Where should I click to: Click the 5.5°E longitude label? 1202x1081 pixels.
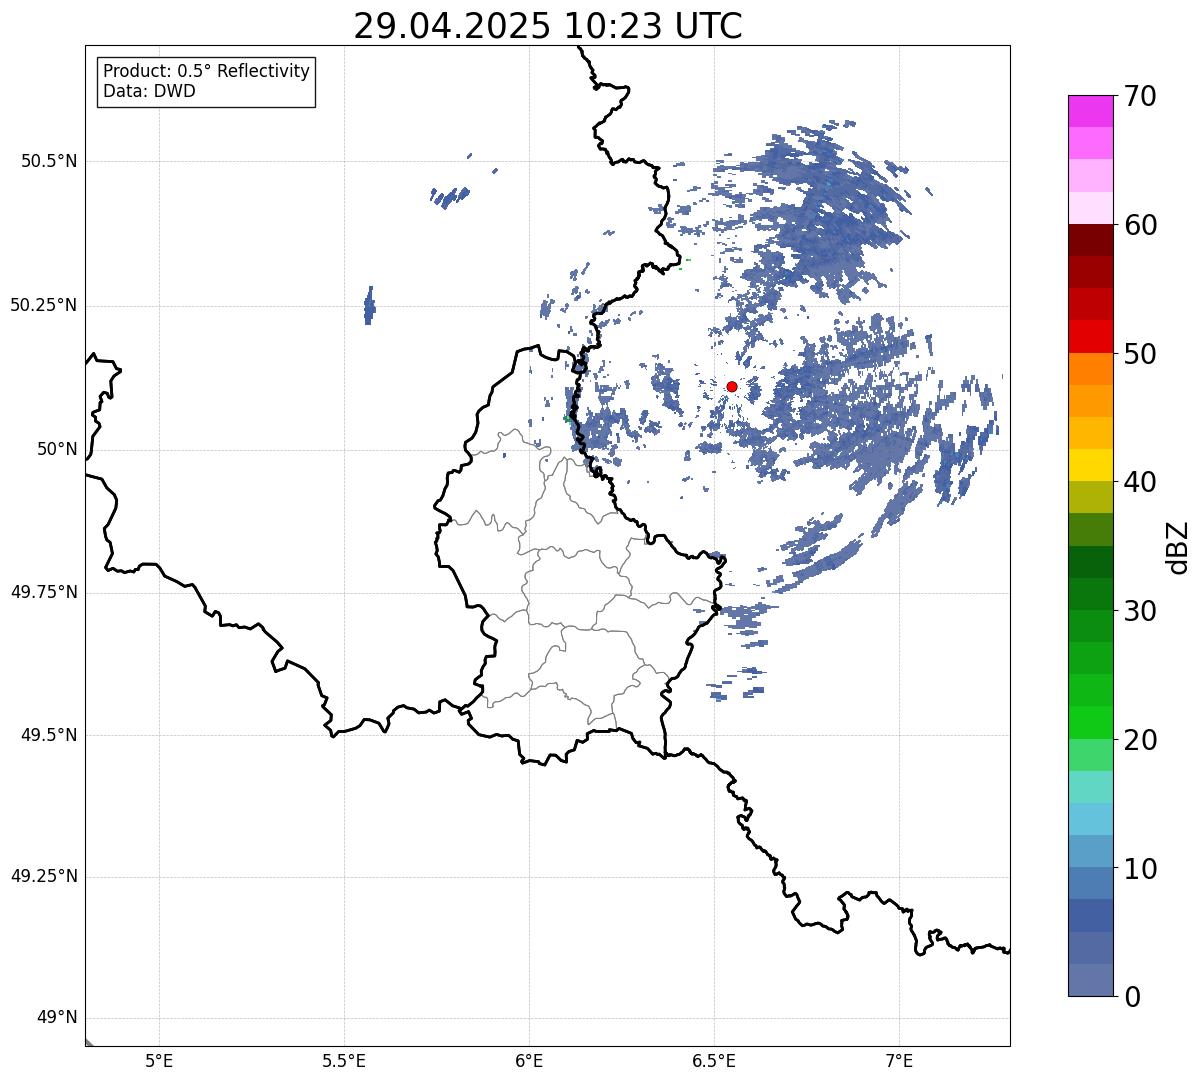click(344, 1061)
